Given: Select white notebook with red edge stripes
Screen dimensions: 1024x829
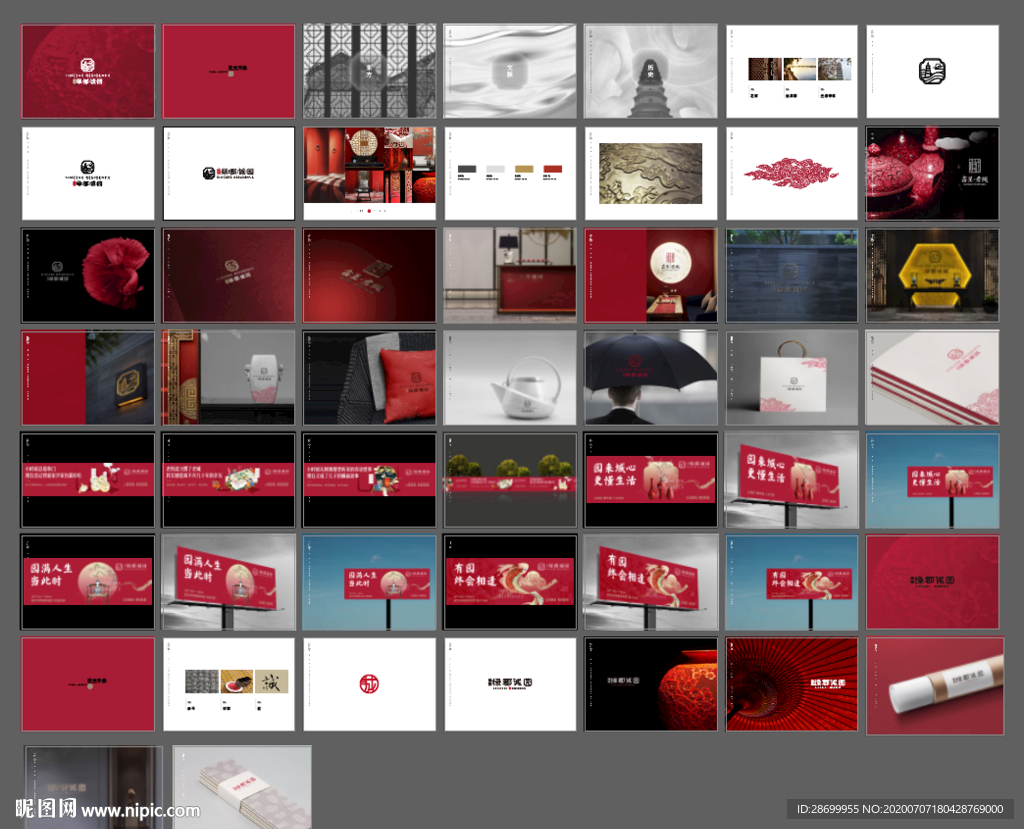Looking at the screenshot, I should 933,377.
